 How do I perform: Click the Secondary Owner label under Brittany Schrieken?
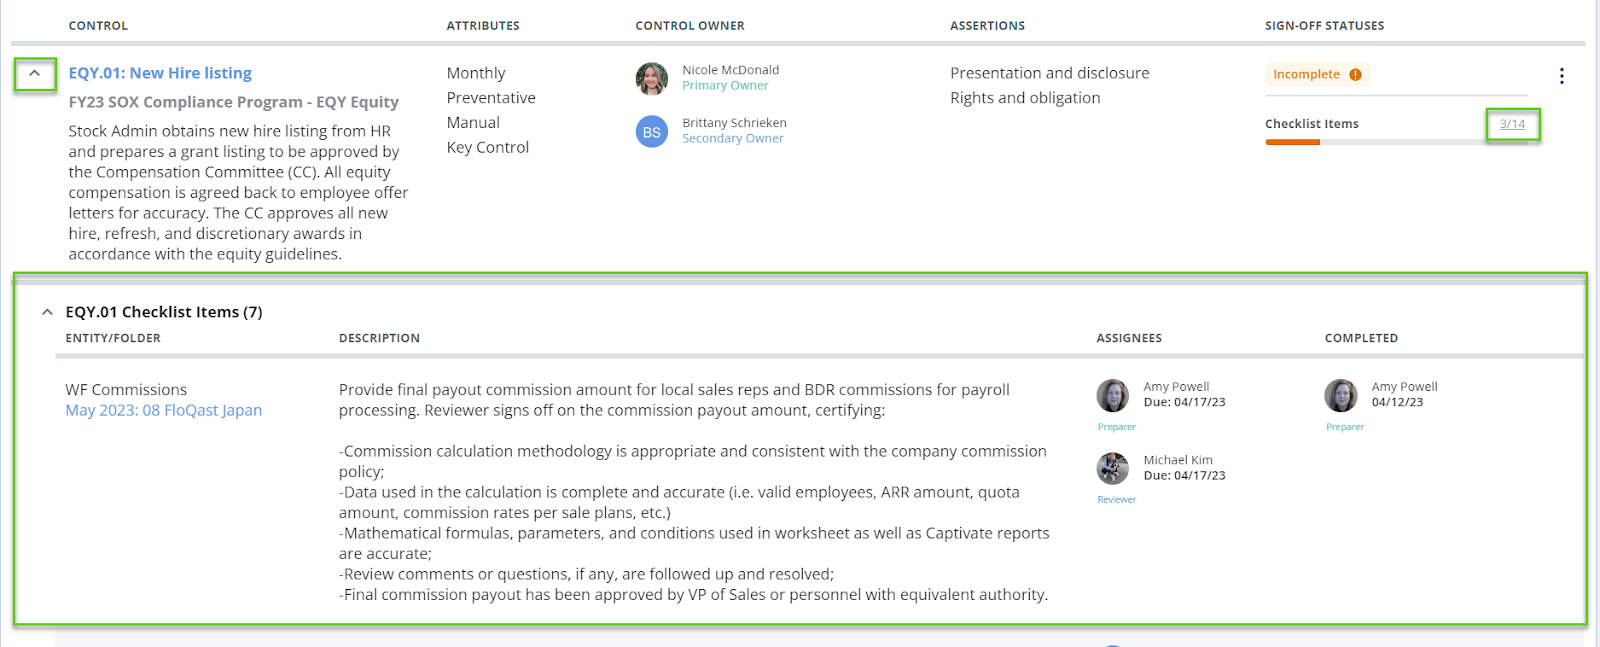point(732,139)
